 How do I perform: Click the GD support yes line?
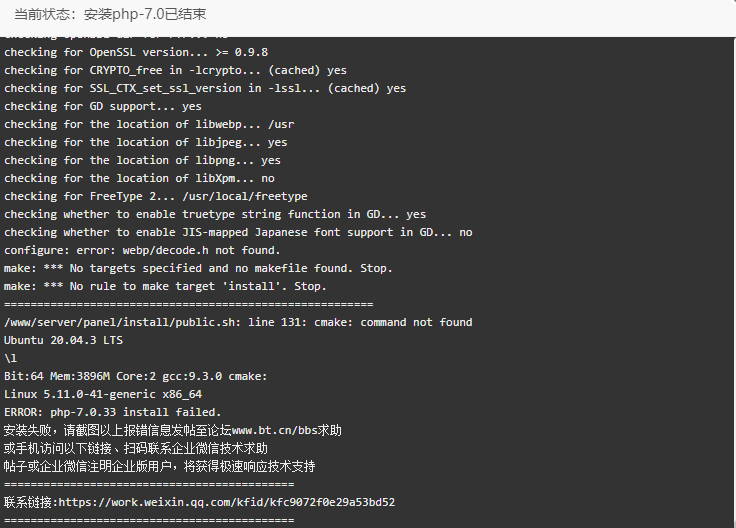[103, 106]
